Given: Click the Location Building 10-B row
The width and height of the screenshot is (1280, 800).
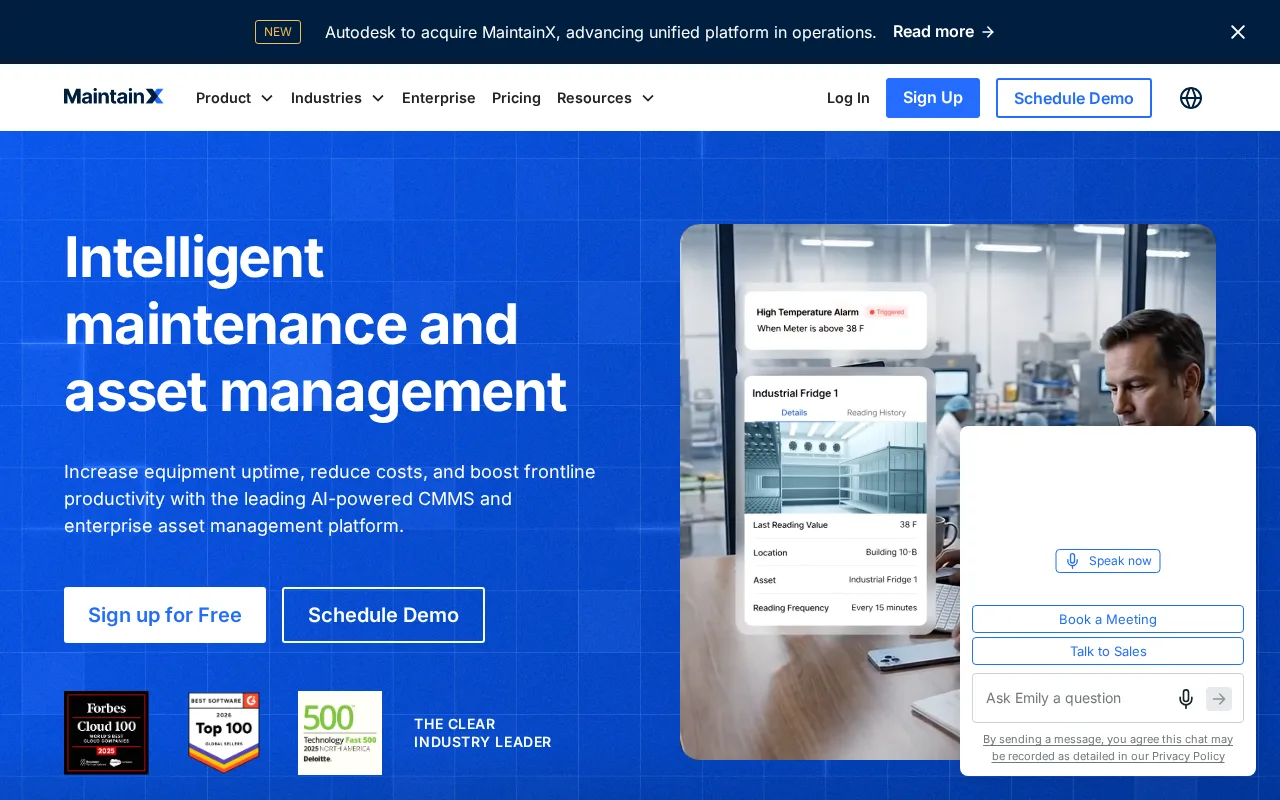Looking at the screenshot, I should [x=835, y=552].
